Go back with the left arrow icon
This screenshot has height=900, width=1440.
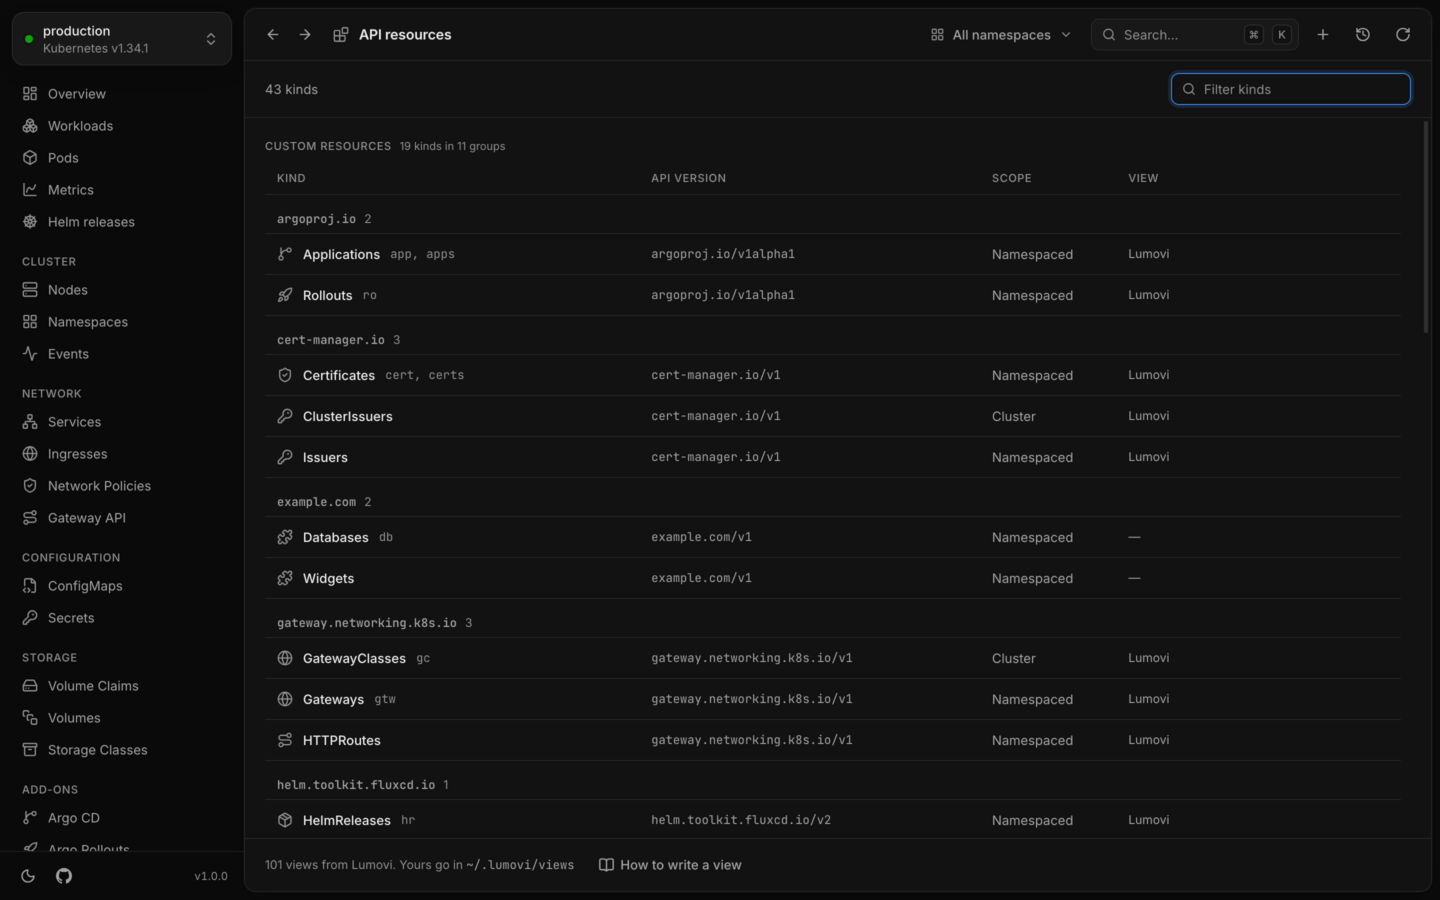[x=273, y=35]
